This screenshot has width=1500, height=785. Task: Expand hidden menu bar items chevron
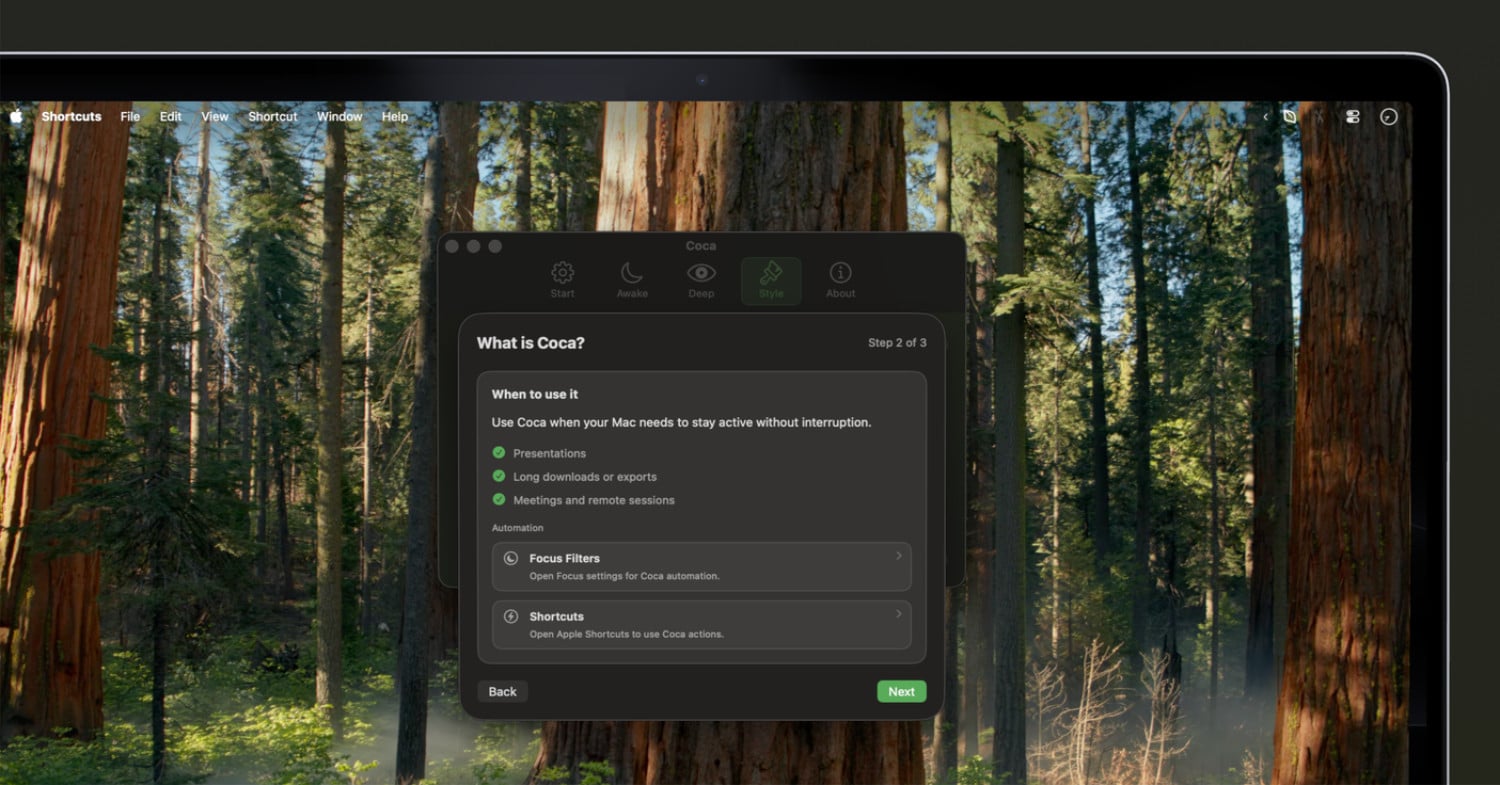coord(1265,117)
